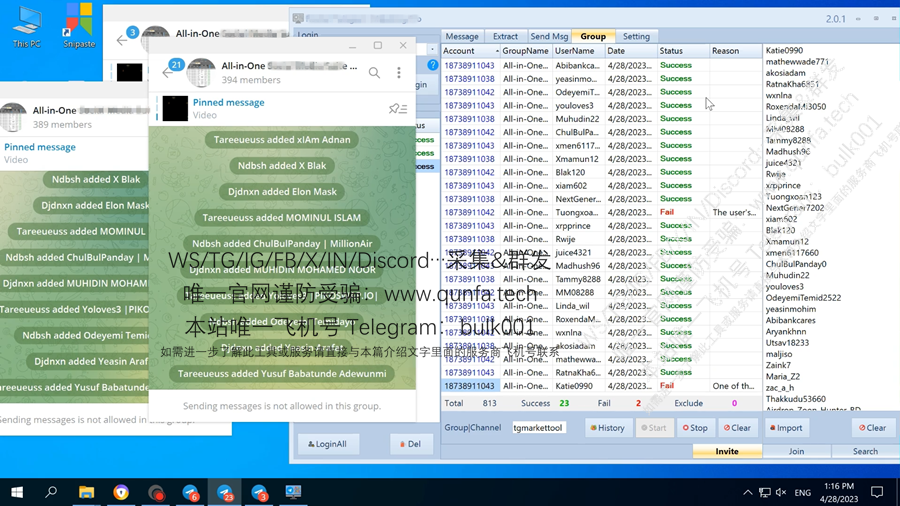Sort by Account column header

[x=471, y=50]
